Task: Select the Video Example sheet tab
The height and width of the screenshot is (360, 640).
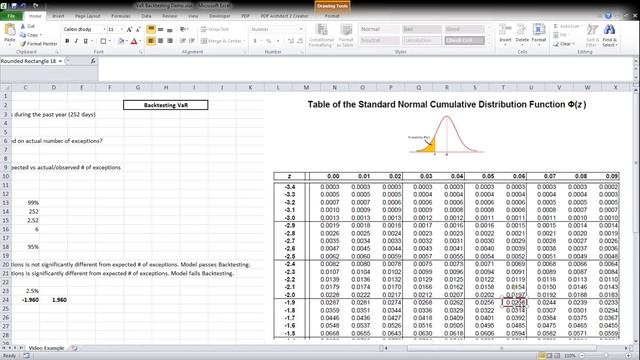Action: pos(46,348)
